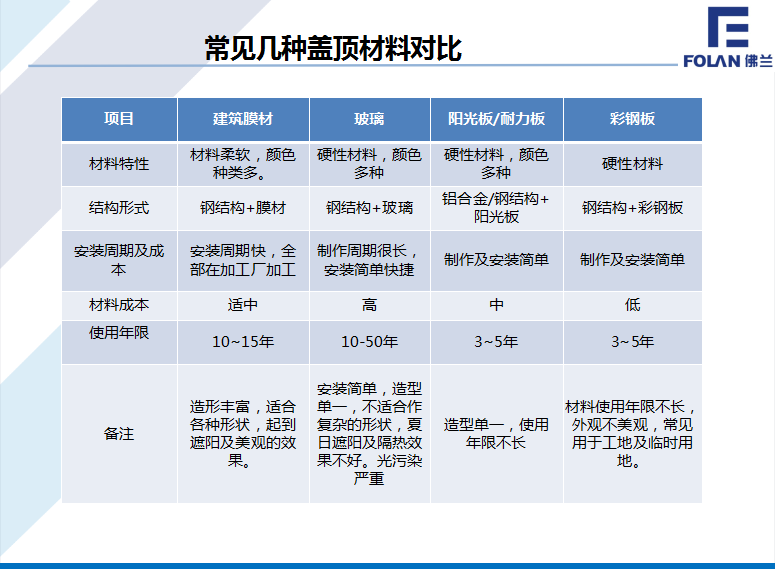Click the 结构形式 row label
This screenshot has height=569, width=775.
pyautogui.click(x=119, y=208)
